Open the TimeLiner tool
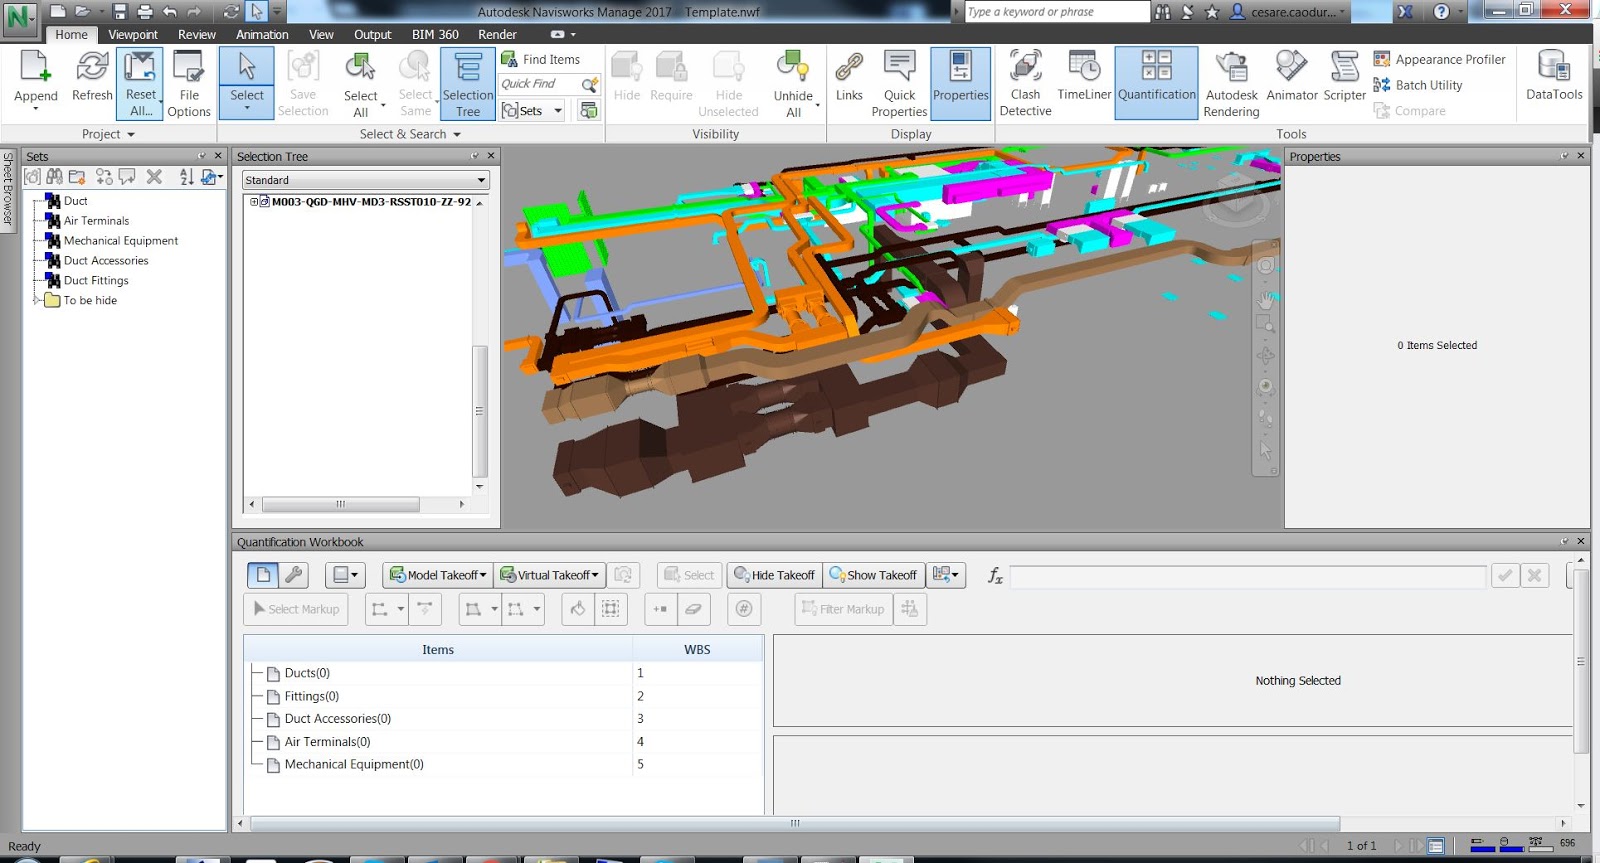Viewport: 1600px width, 863px height. point(1084,76)
